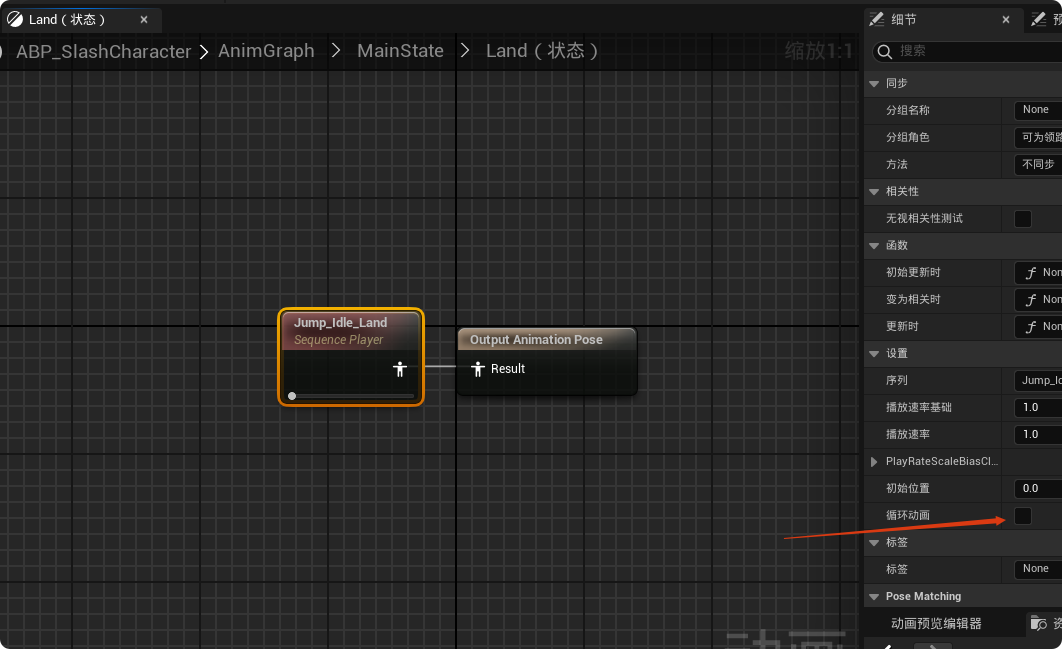
Task: Switch to the Land（状态）tab
Action: [81, 20]
